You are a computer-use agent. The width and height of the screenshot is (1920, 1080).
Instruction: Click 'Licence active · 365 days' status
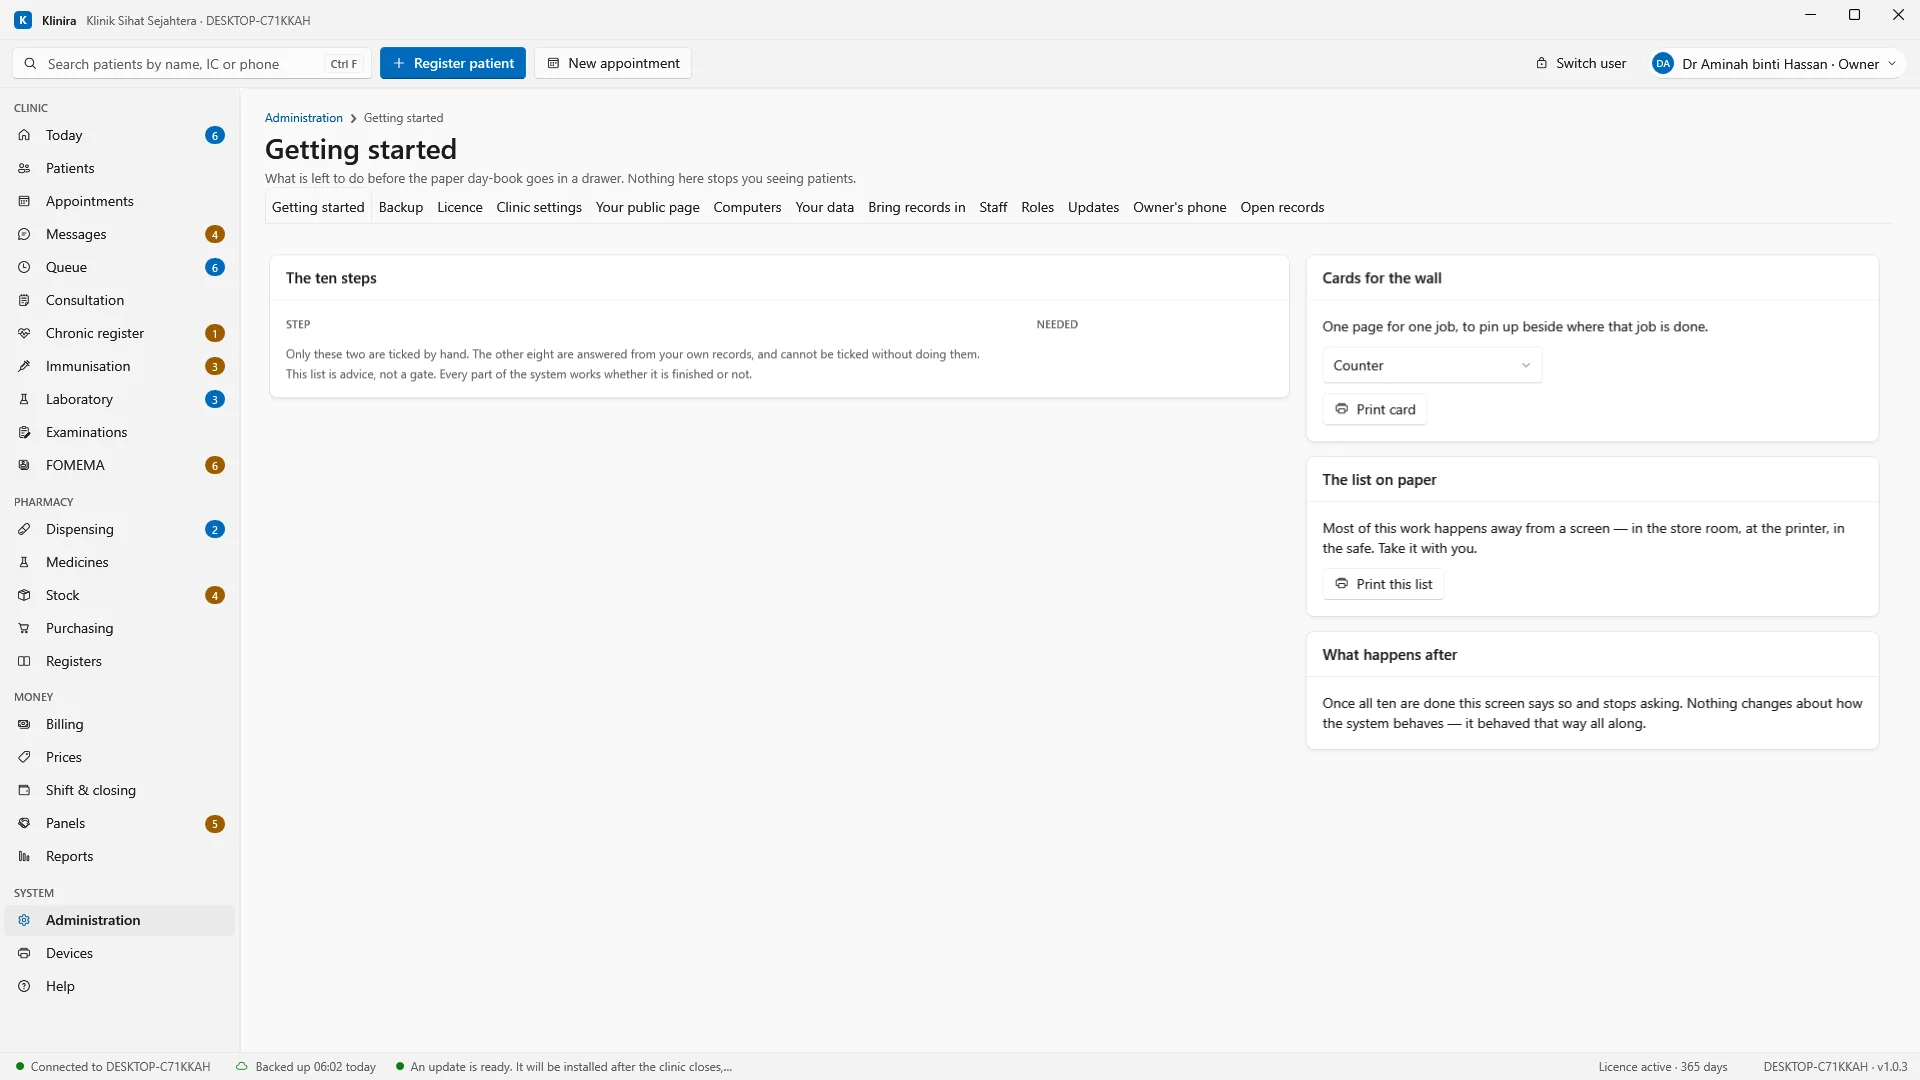point(1662,1067)
